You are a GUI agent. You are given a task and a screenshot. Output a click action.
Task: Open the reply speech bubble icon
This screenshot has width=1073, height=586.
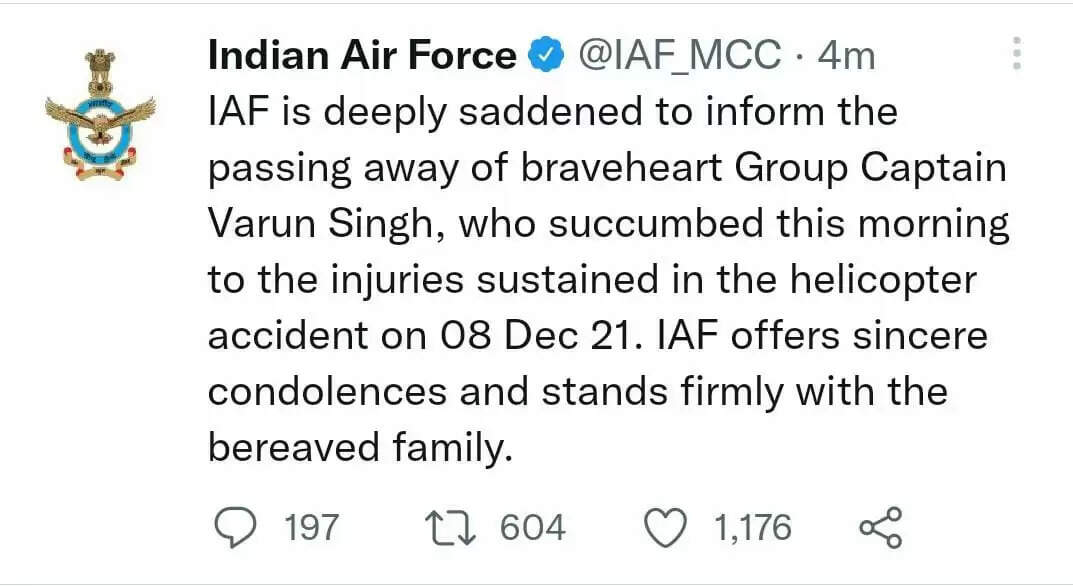click(235, 528)
